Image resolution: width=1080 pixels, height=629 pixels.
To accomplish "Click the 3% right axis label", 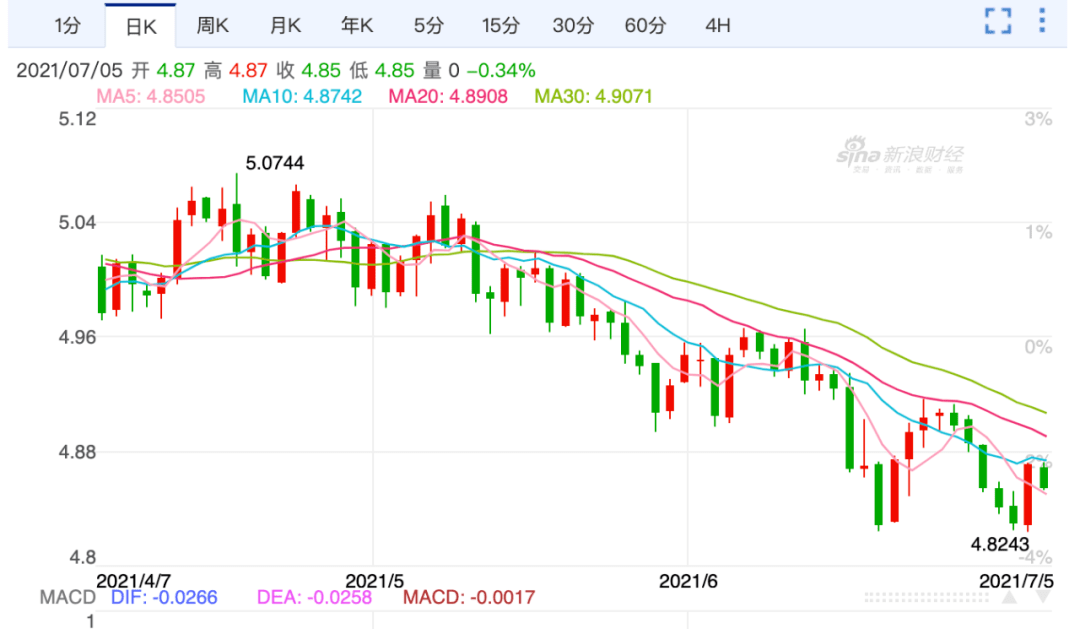I will click(x=1038, y=119).
